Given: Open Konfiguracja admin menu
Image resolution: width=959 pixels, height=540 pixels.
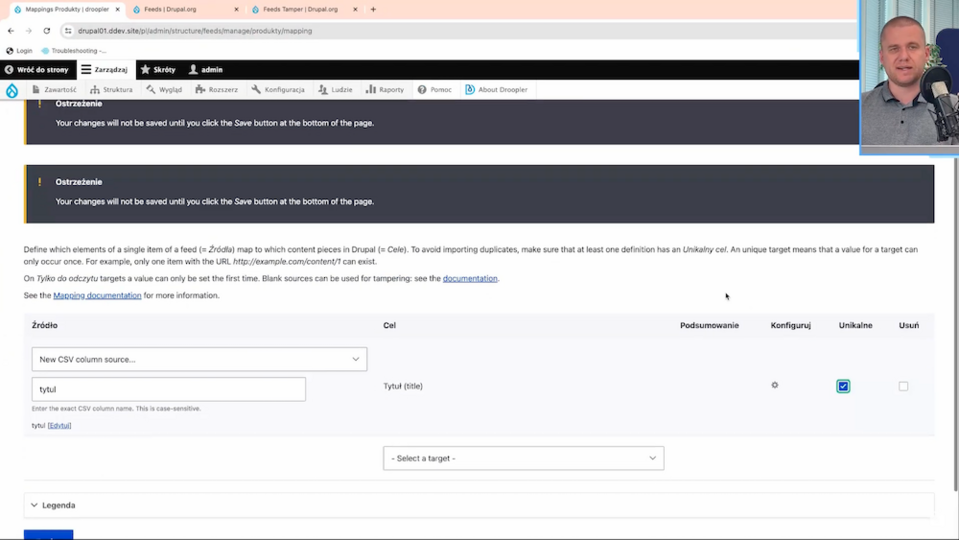Looking at the screenshot, I should [x=278, y=89].
